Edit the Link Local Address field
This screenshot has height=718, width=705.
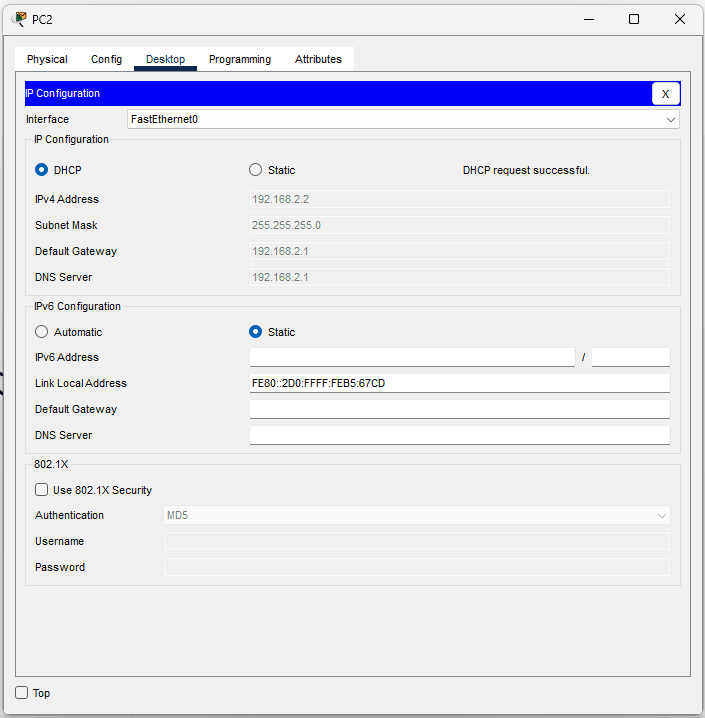click(459, 383)
